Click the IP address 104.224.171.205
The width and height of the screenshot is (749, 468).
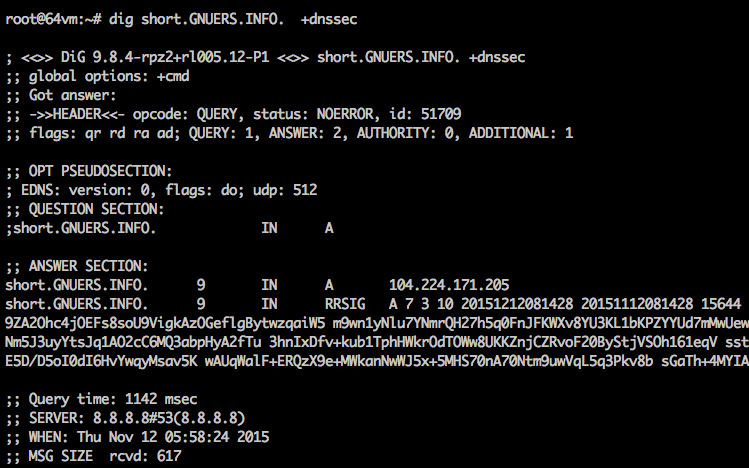tap(449, 283)
